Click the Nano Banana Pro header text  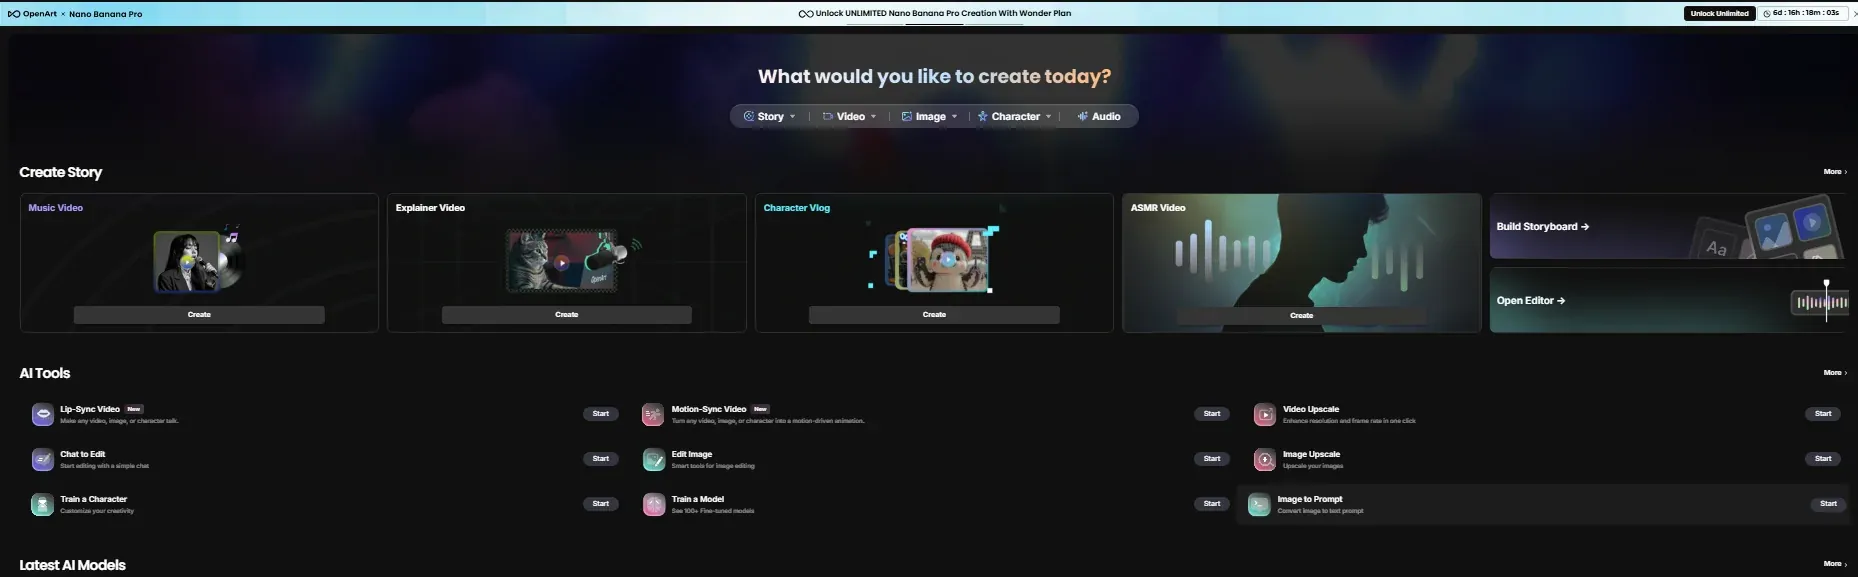coord(105,14)
